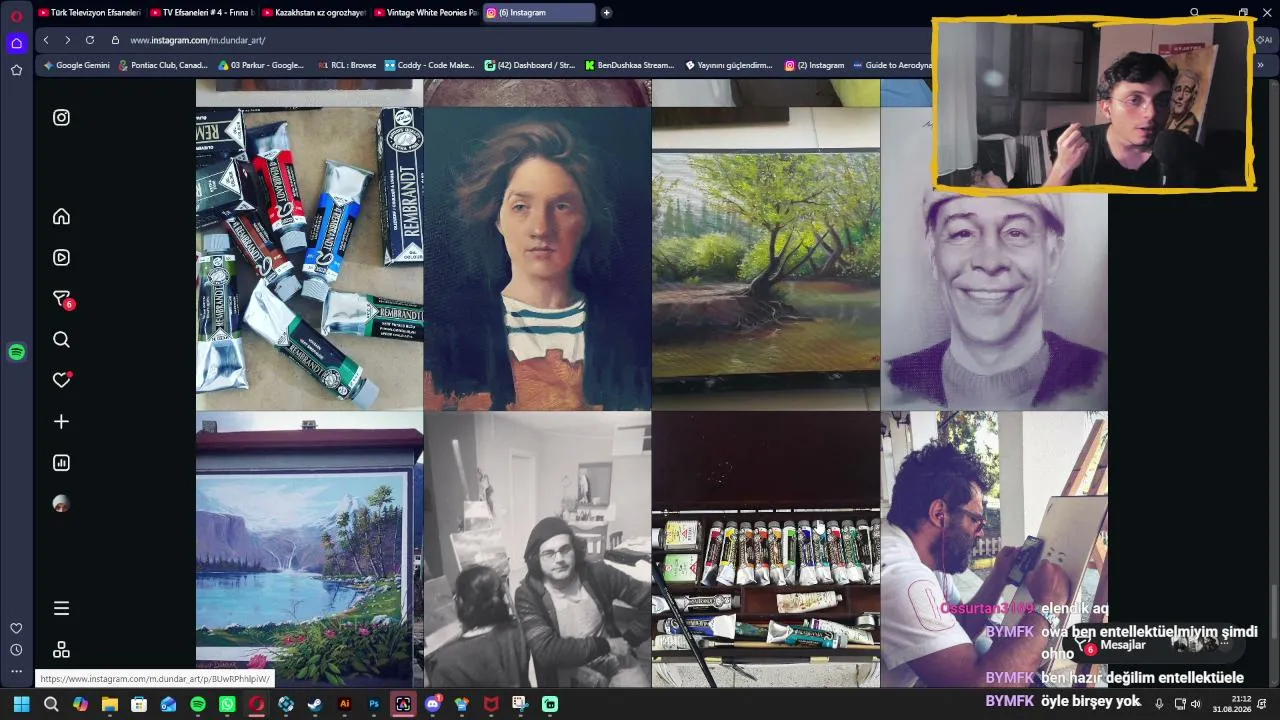
Task: Create new post with plus icon
Action: [61, 422]
